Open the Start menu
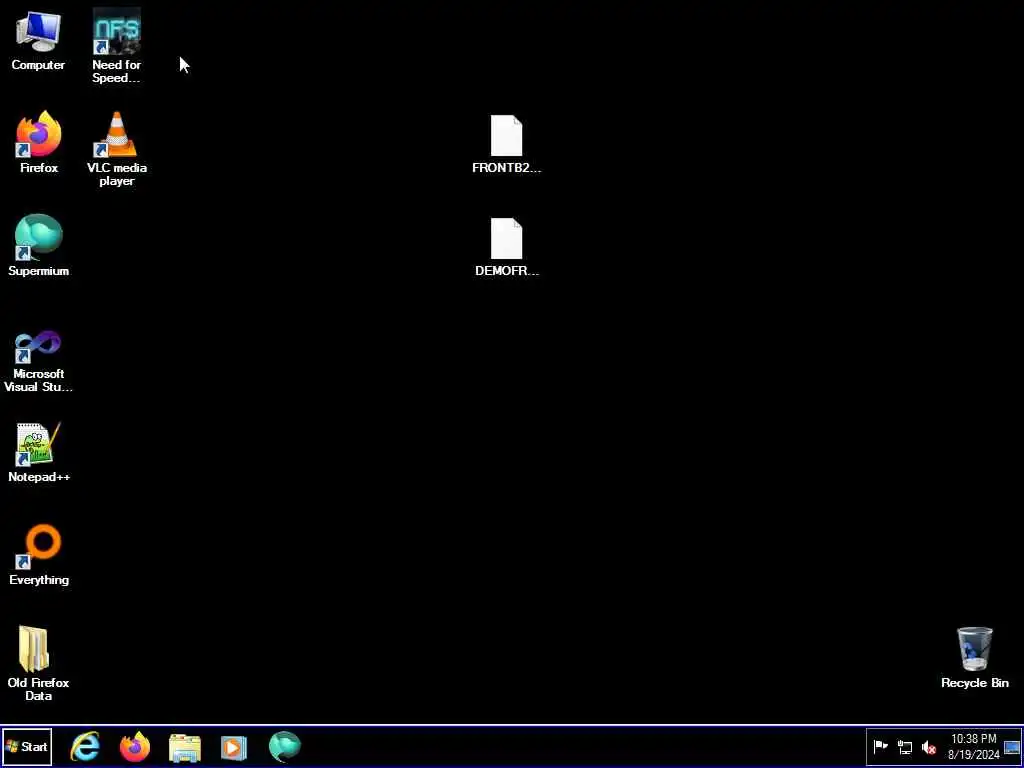1024x768 pixels. tap(27, 746)
